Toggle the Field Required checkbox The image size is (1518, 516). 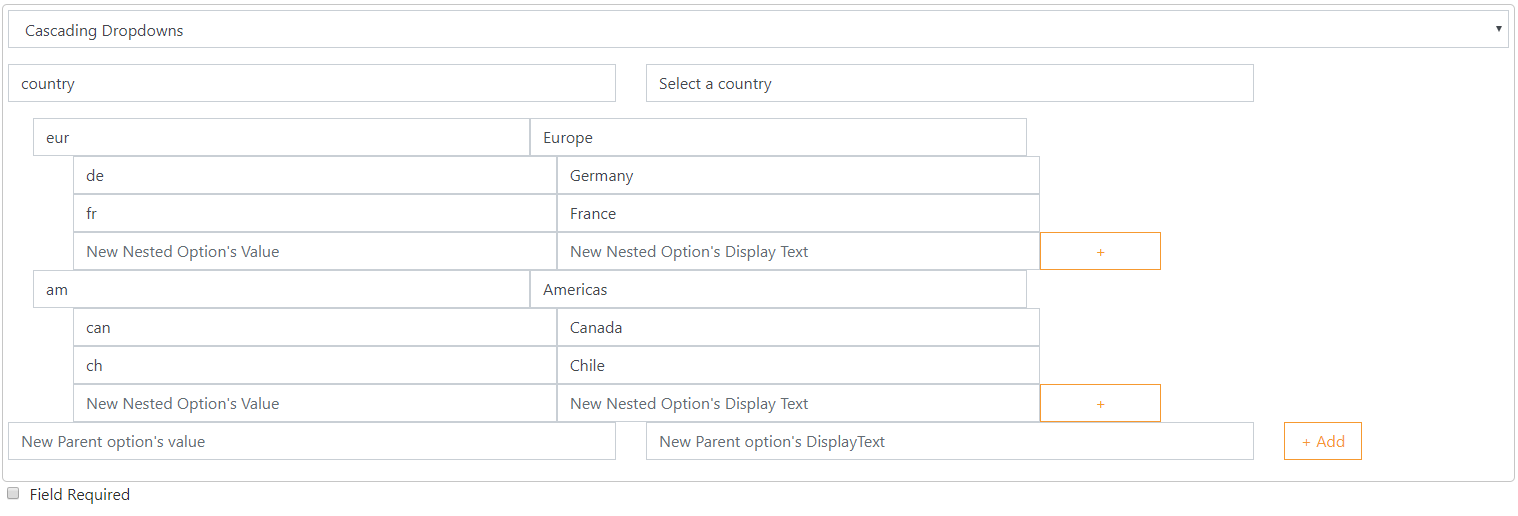[x=13, y=493]
